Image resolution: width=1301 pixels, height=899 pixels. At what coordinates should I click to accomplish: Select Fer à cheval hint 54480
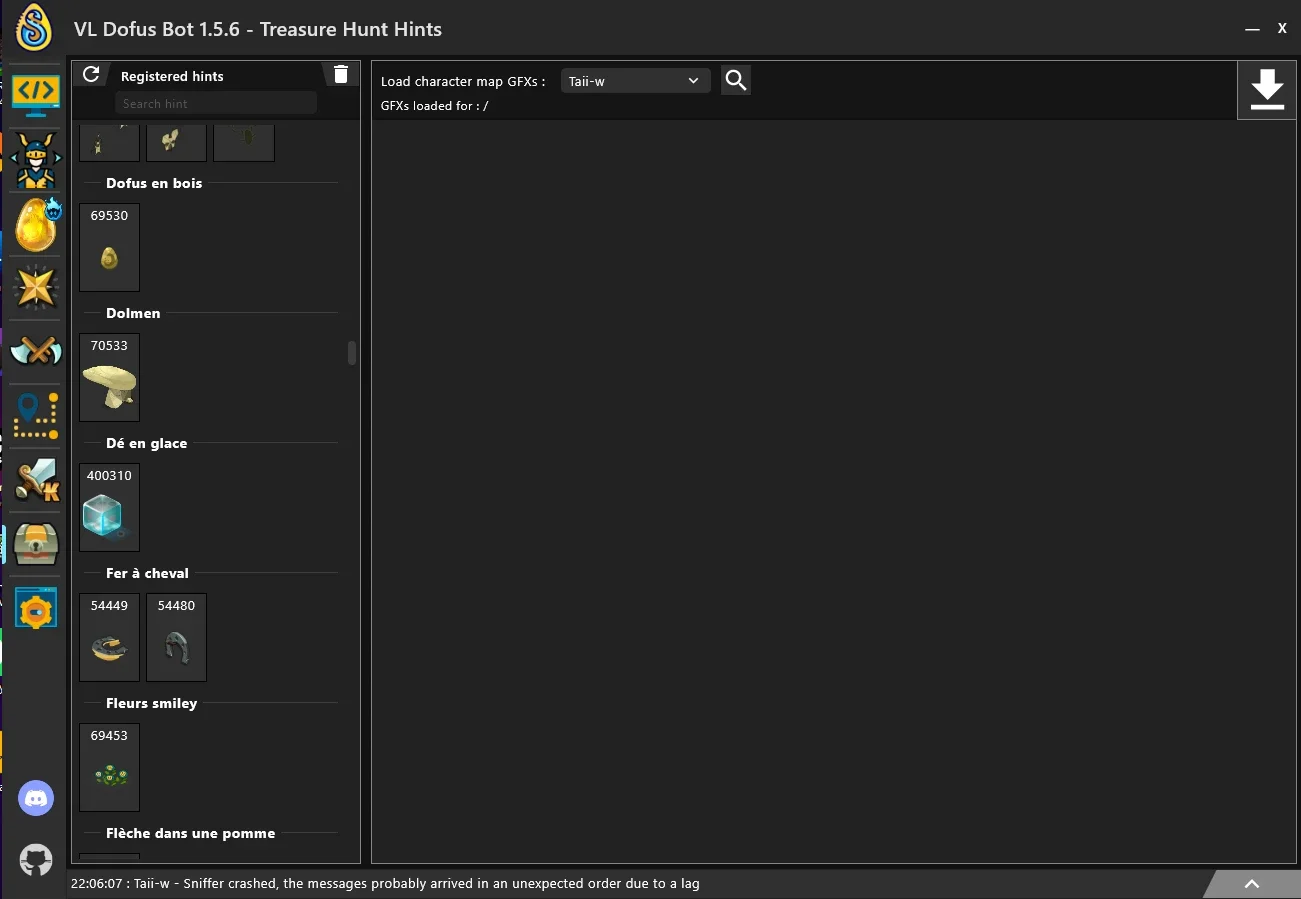176,638
